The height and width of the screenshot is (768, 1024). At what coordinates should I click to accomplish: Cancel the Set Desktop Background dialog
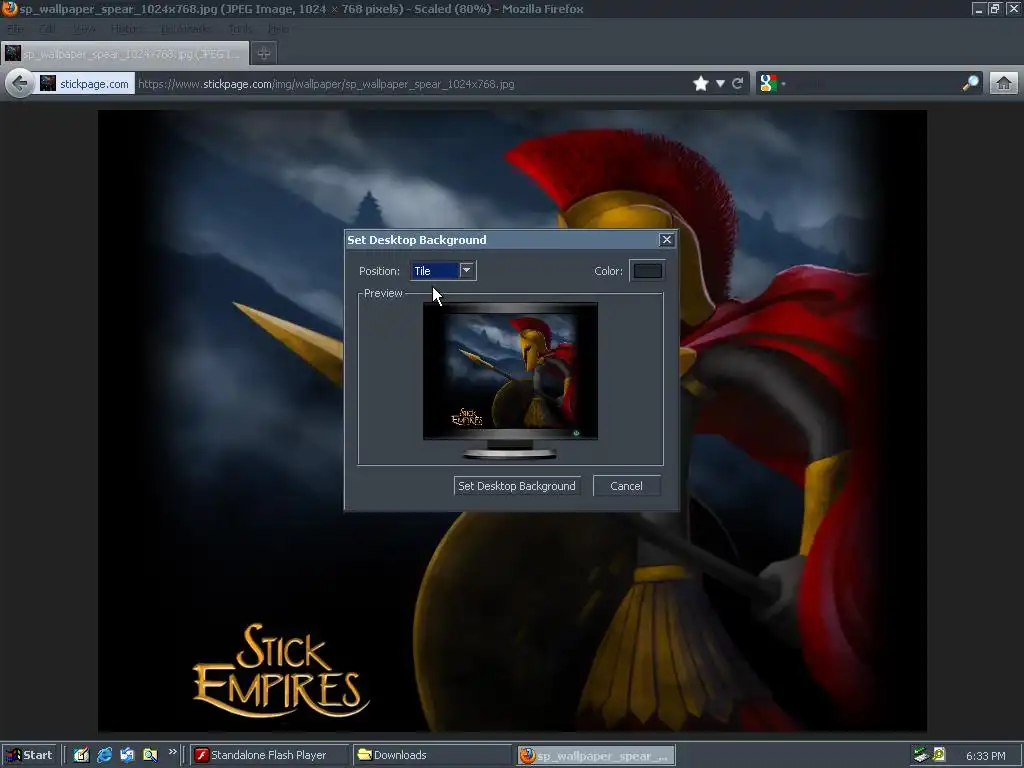[x=626, y=486]
